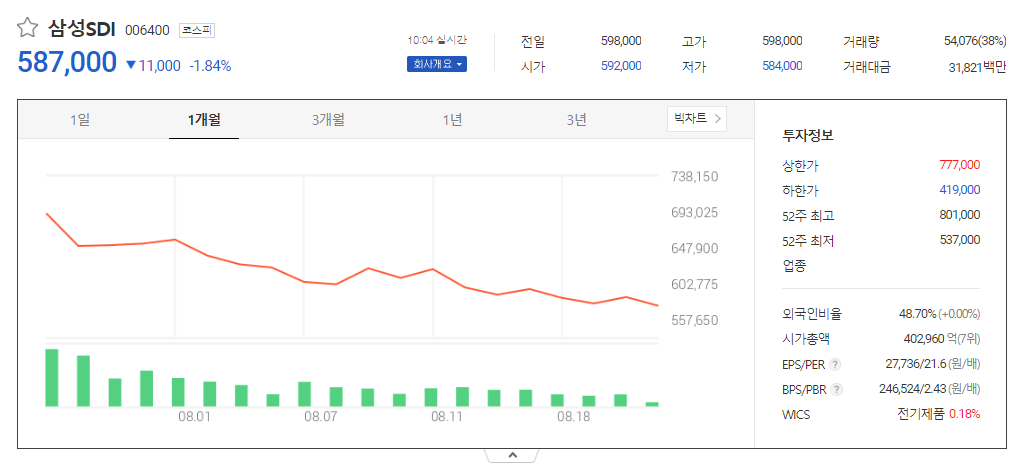
Task: Click the price change -1.84% value
Action: (x=210, y=66)
